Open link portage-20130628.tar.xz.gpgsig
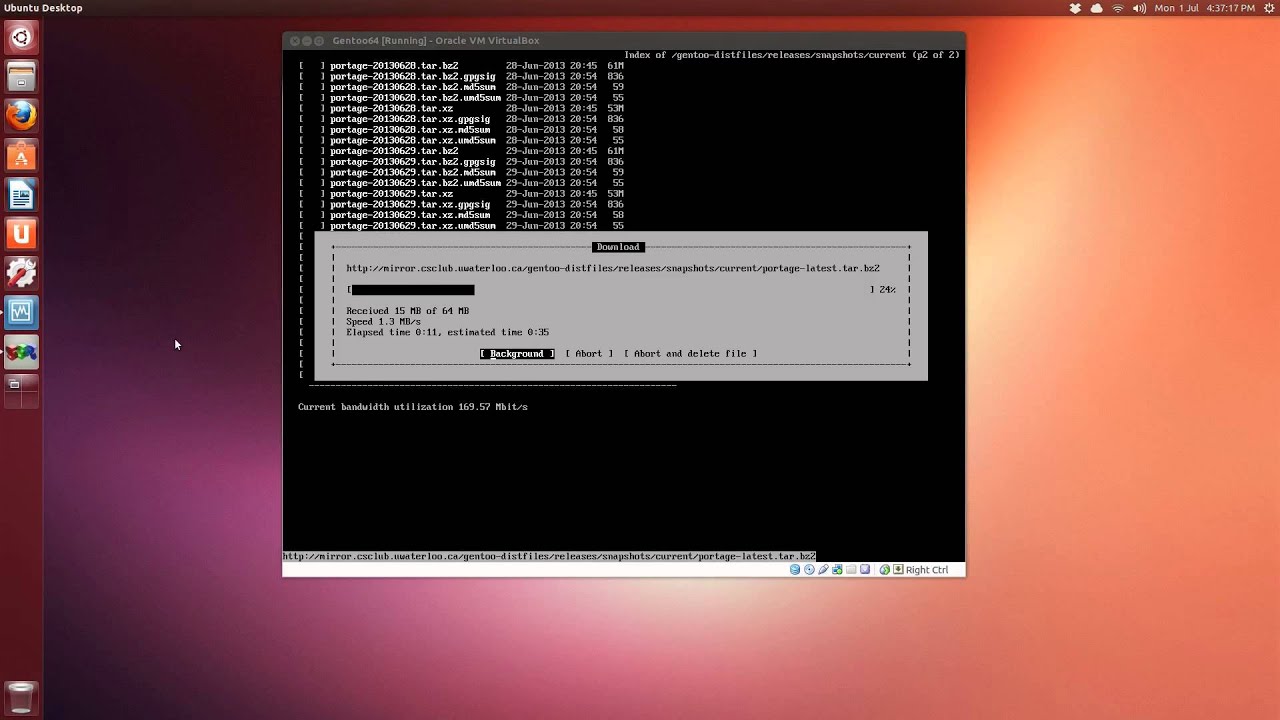 (410, 119)
